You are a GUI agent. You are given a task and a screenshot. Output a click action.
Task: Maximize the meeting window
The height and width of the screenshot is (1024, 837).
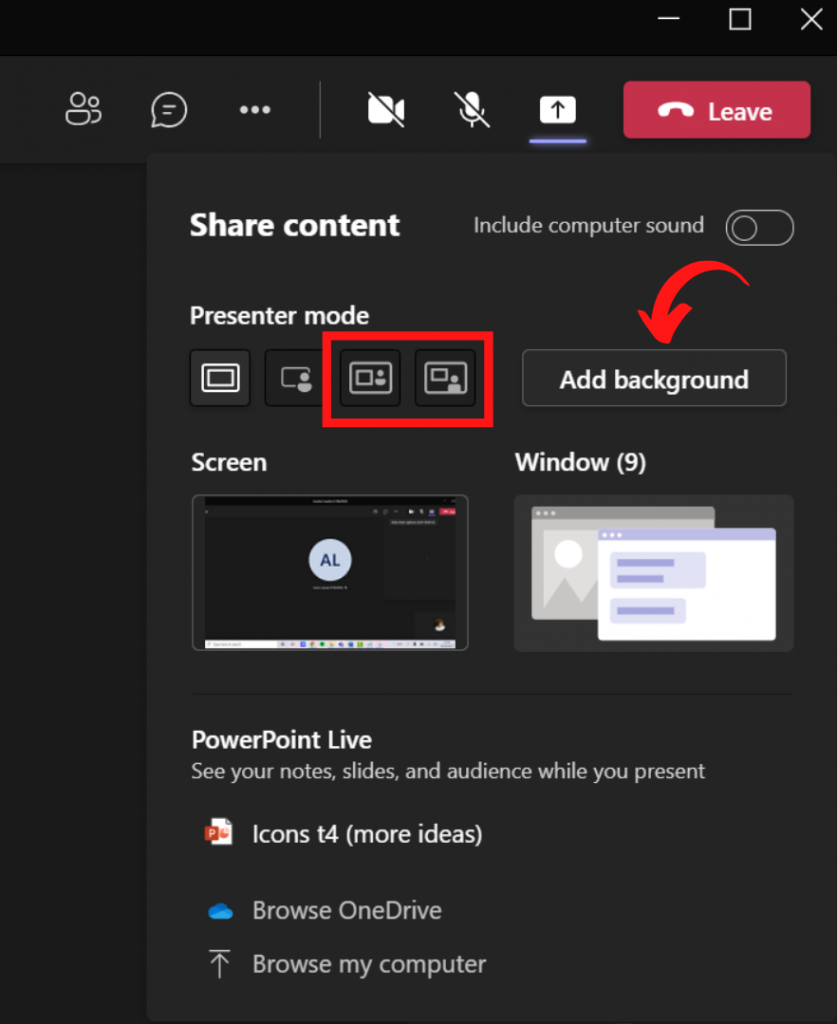tap(740, 19)
